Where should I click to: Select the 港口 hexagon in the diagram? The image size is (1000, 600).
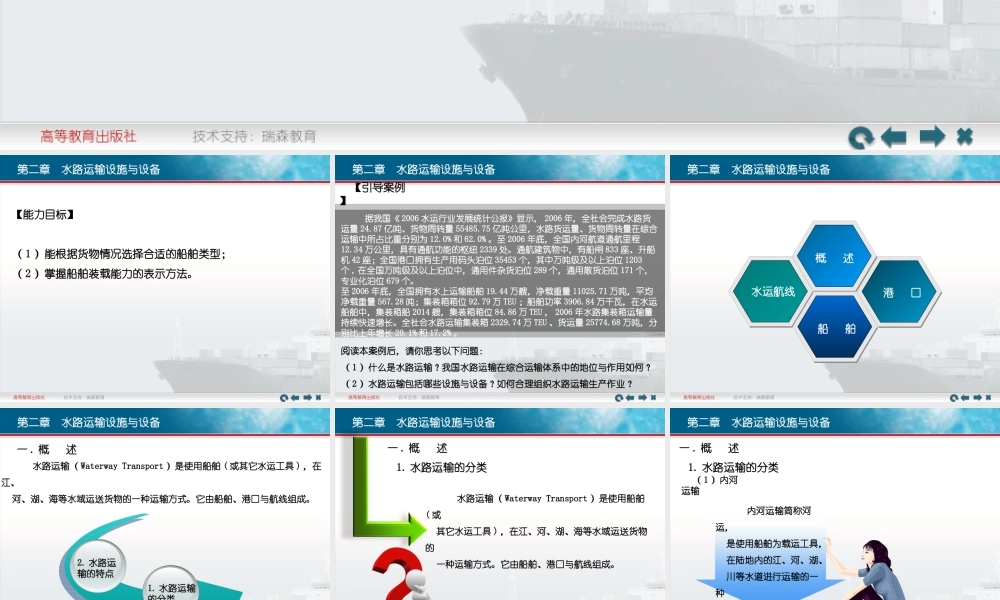[898, 293]
